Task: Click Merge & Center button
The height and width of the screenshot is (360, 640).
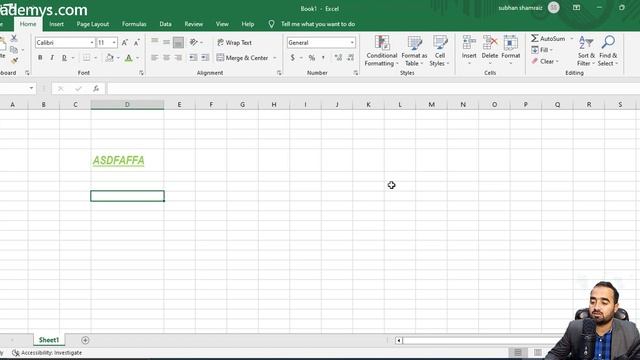Action: (242, 58)
